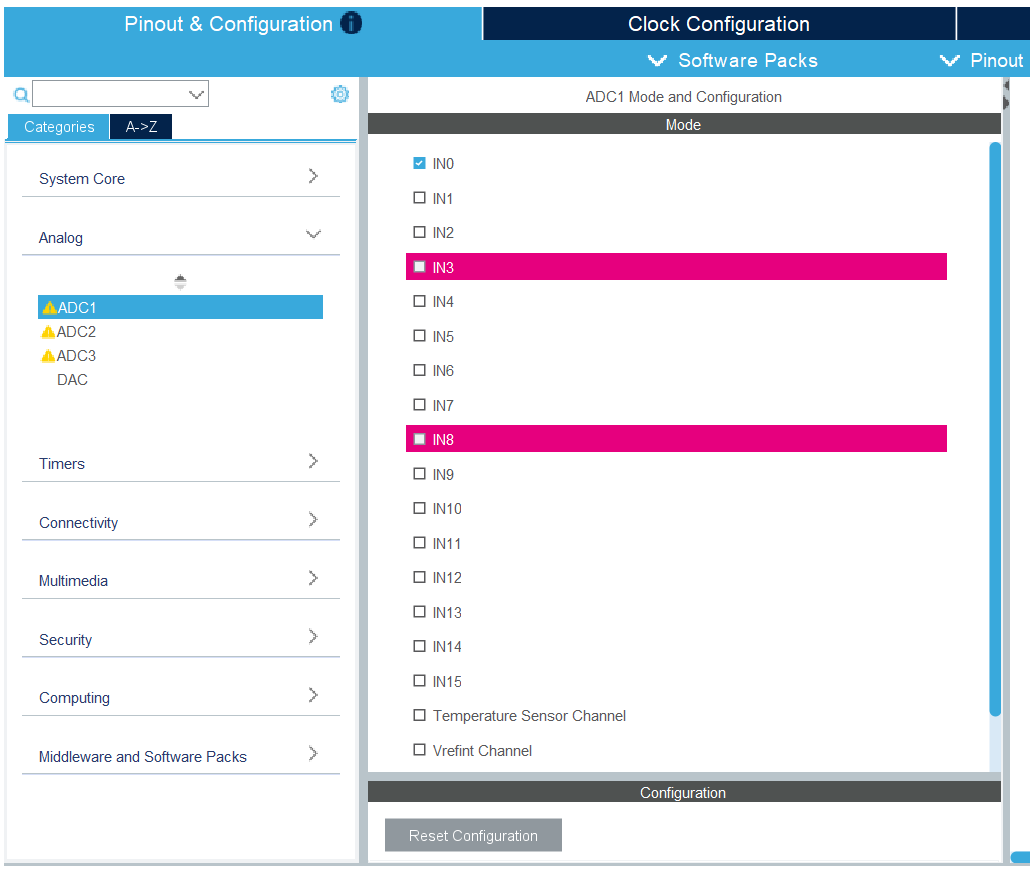This screenshot has width=1030, height=870.
Task: Click the info icon beside Pinout & Configuration
Action: point(351,24)
